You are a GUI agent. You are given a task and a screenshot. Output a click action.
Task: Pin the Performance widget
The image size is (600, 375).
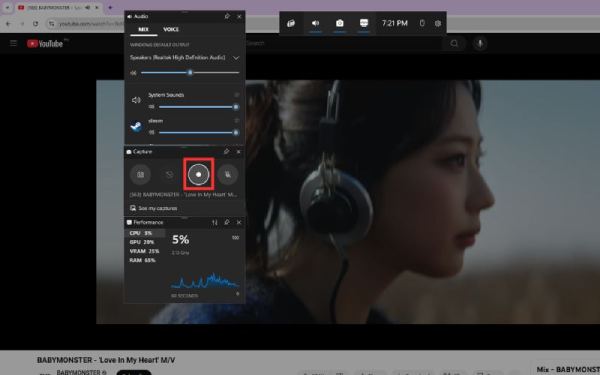(x=227, y=222)
